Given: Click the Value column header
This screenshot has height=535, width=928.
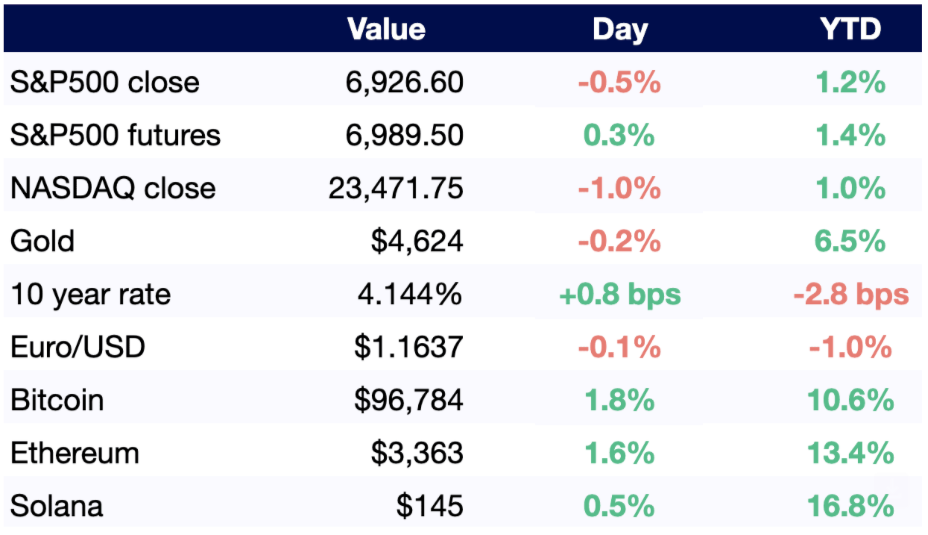Looking at the screenshot, I should tap(386, 29).
